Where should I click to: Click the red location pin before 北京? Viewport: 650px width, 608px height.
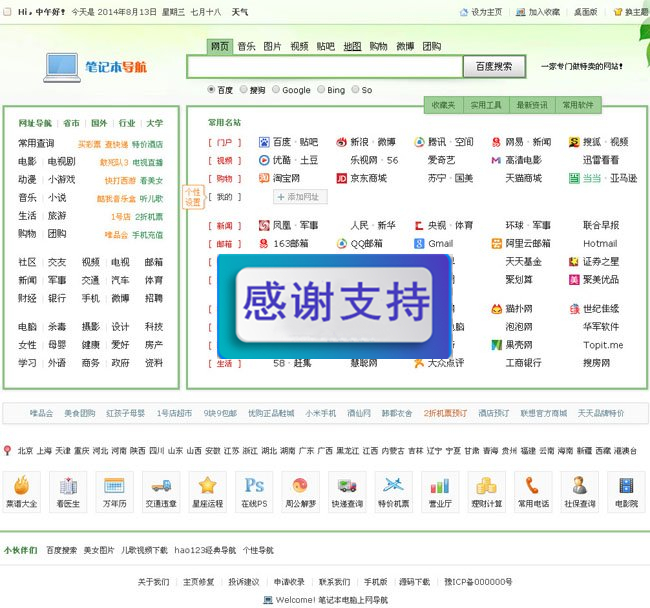click(x=7, y=451)
